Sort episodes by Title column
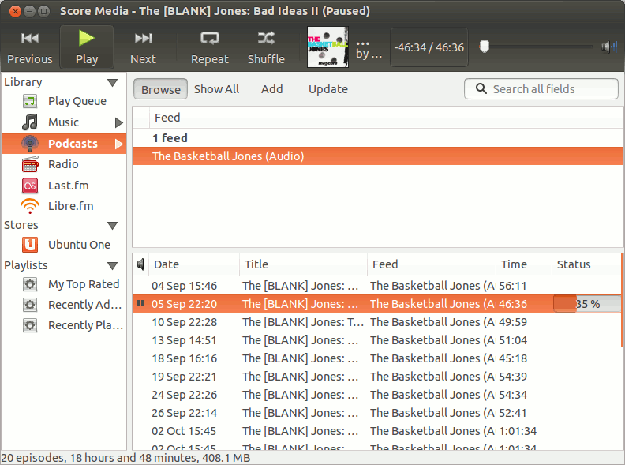The height and width of the screenshot is (465, 625). (x=303, y=264)
